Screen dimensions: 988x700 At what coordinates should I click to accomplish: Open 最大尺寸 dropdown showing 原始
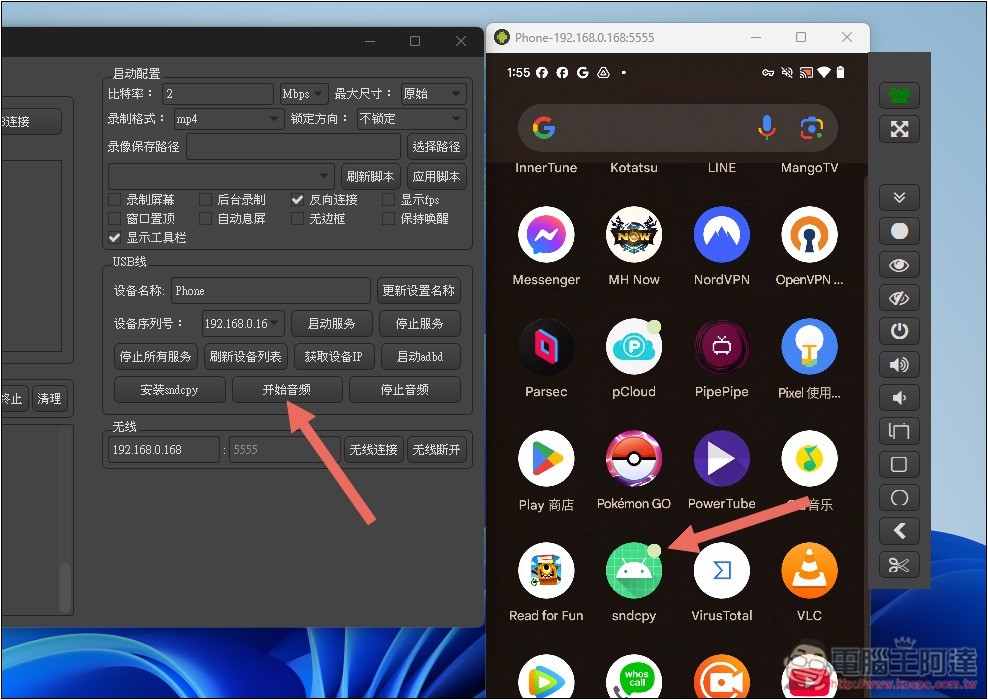click(x=434, y=94)
